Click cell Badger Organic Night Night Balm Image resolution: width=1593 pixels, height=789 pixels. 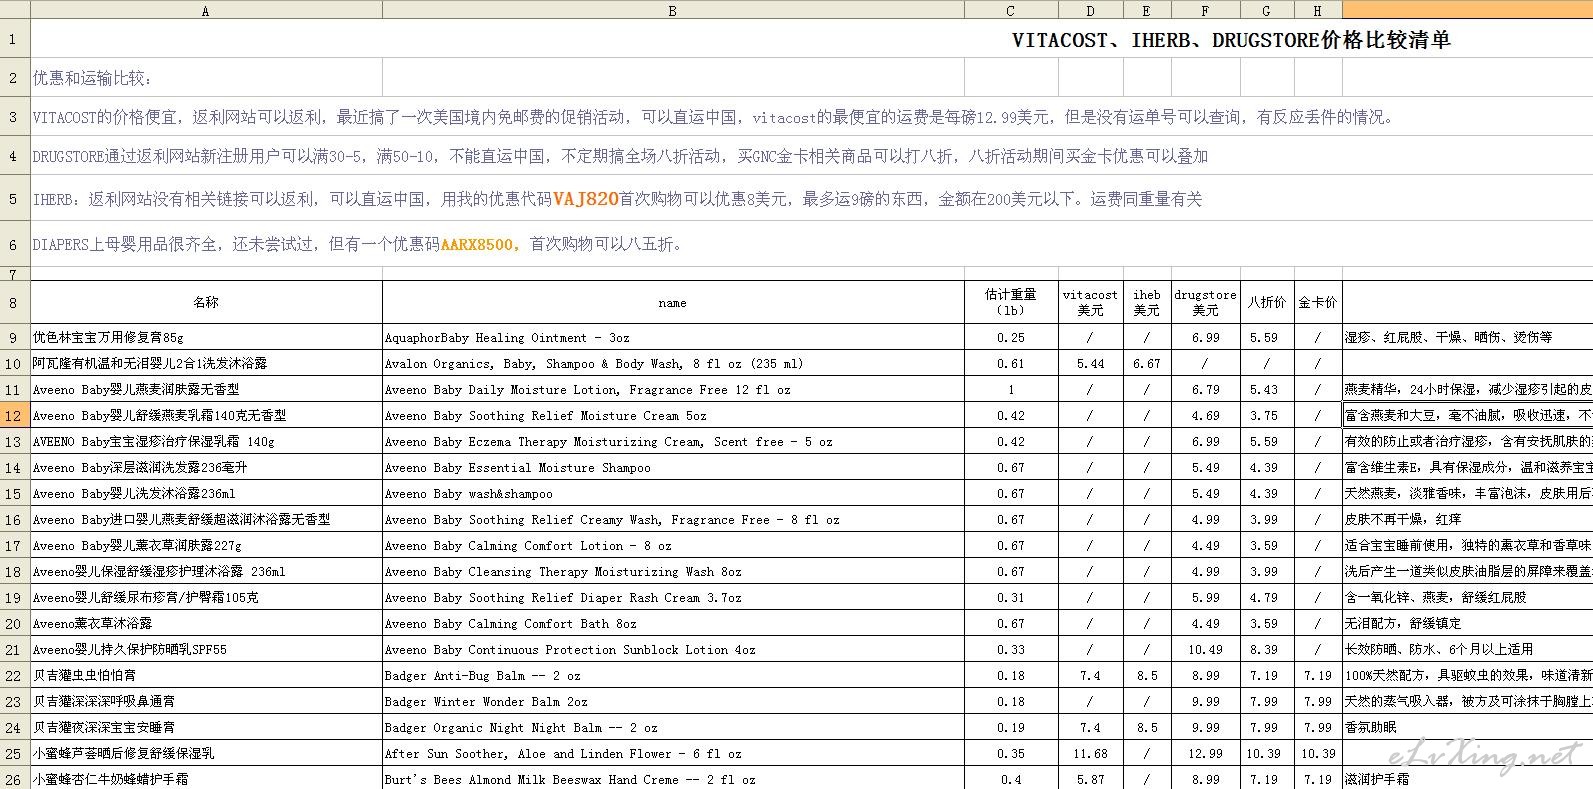click(673, 727)
